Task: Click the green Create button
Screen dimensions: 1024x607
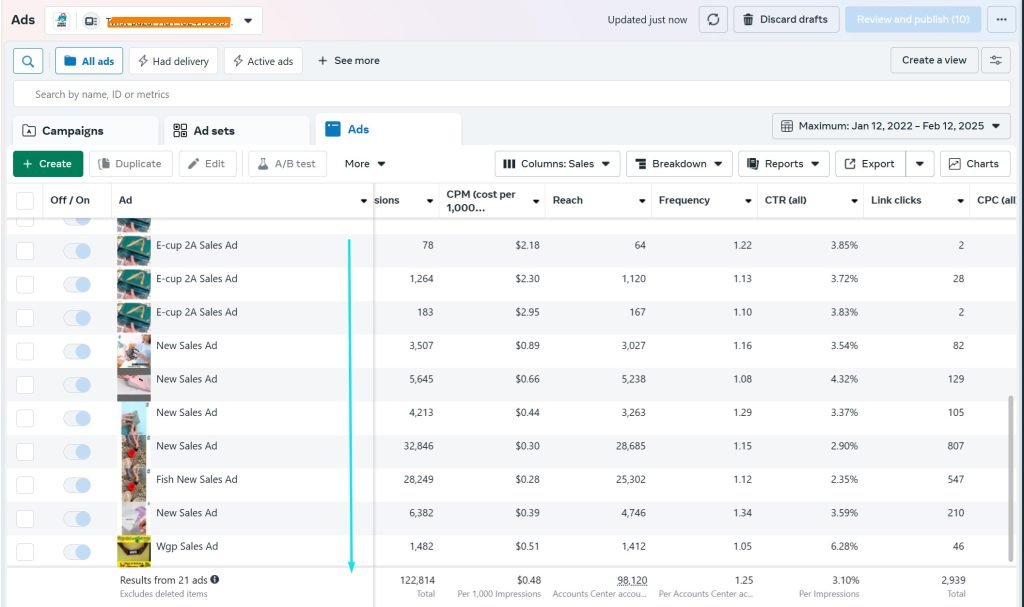Action: pos(47,164)
